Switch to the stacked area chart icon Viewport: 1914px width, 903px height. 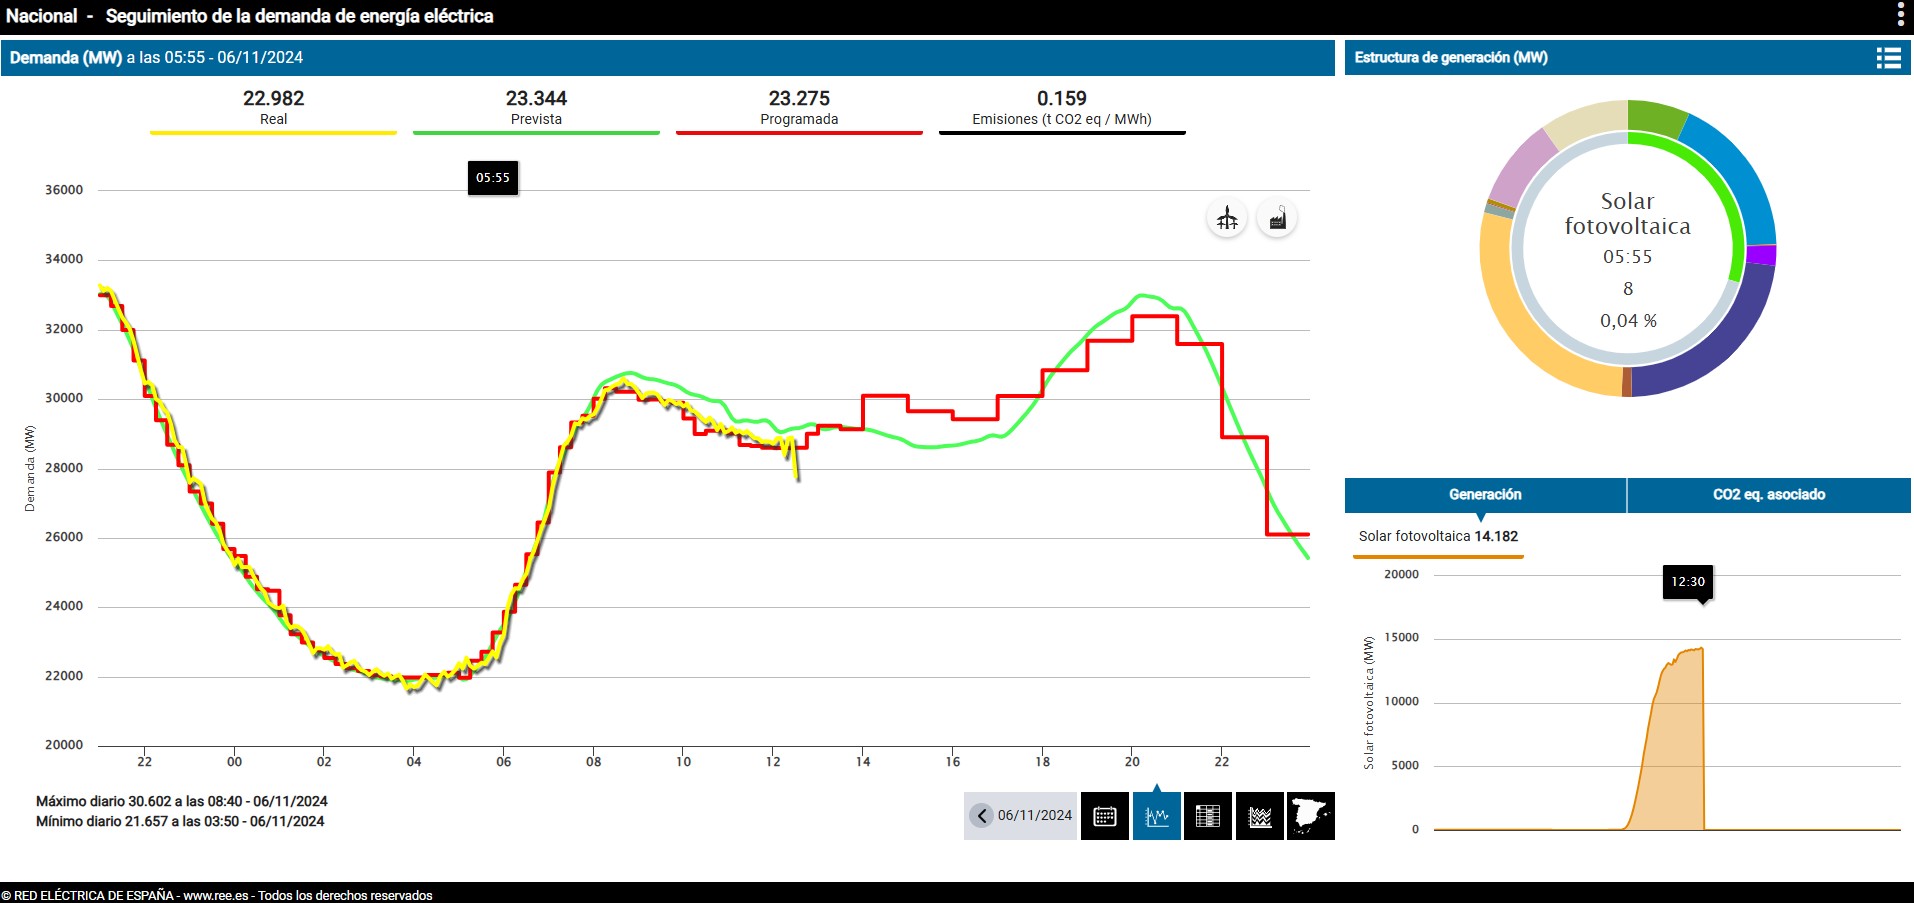pyautogui.click(x=1260, y=816)
